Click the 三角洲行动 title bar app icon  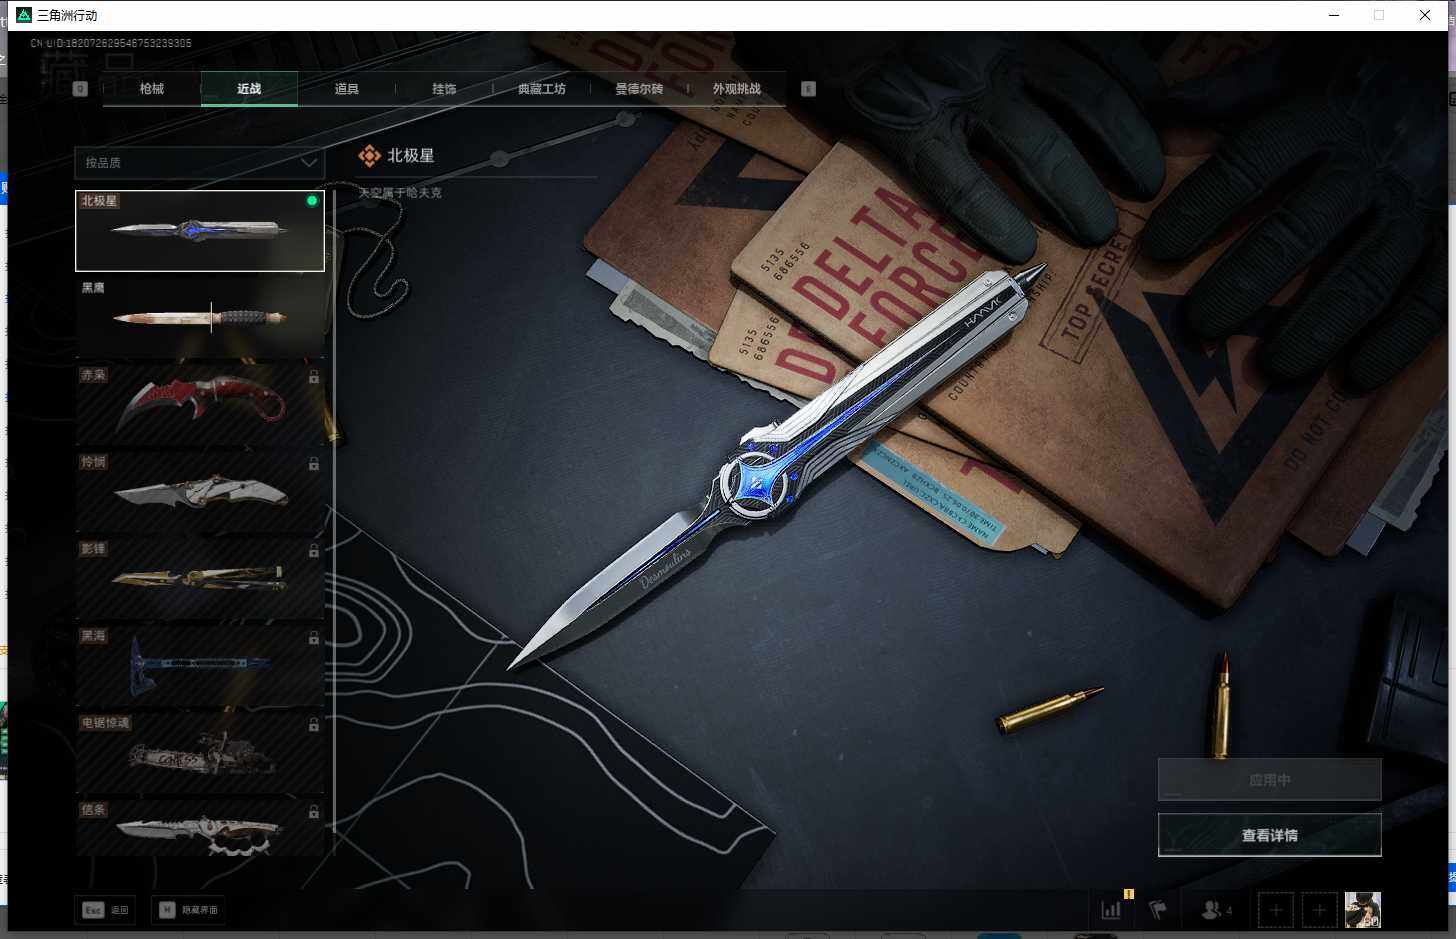[24, 15]
